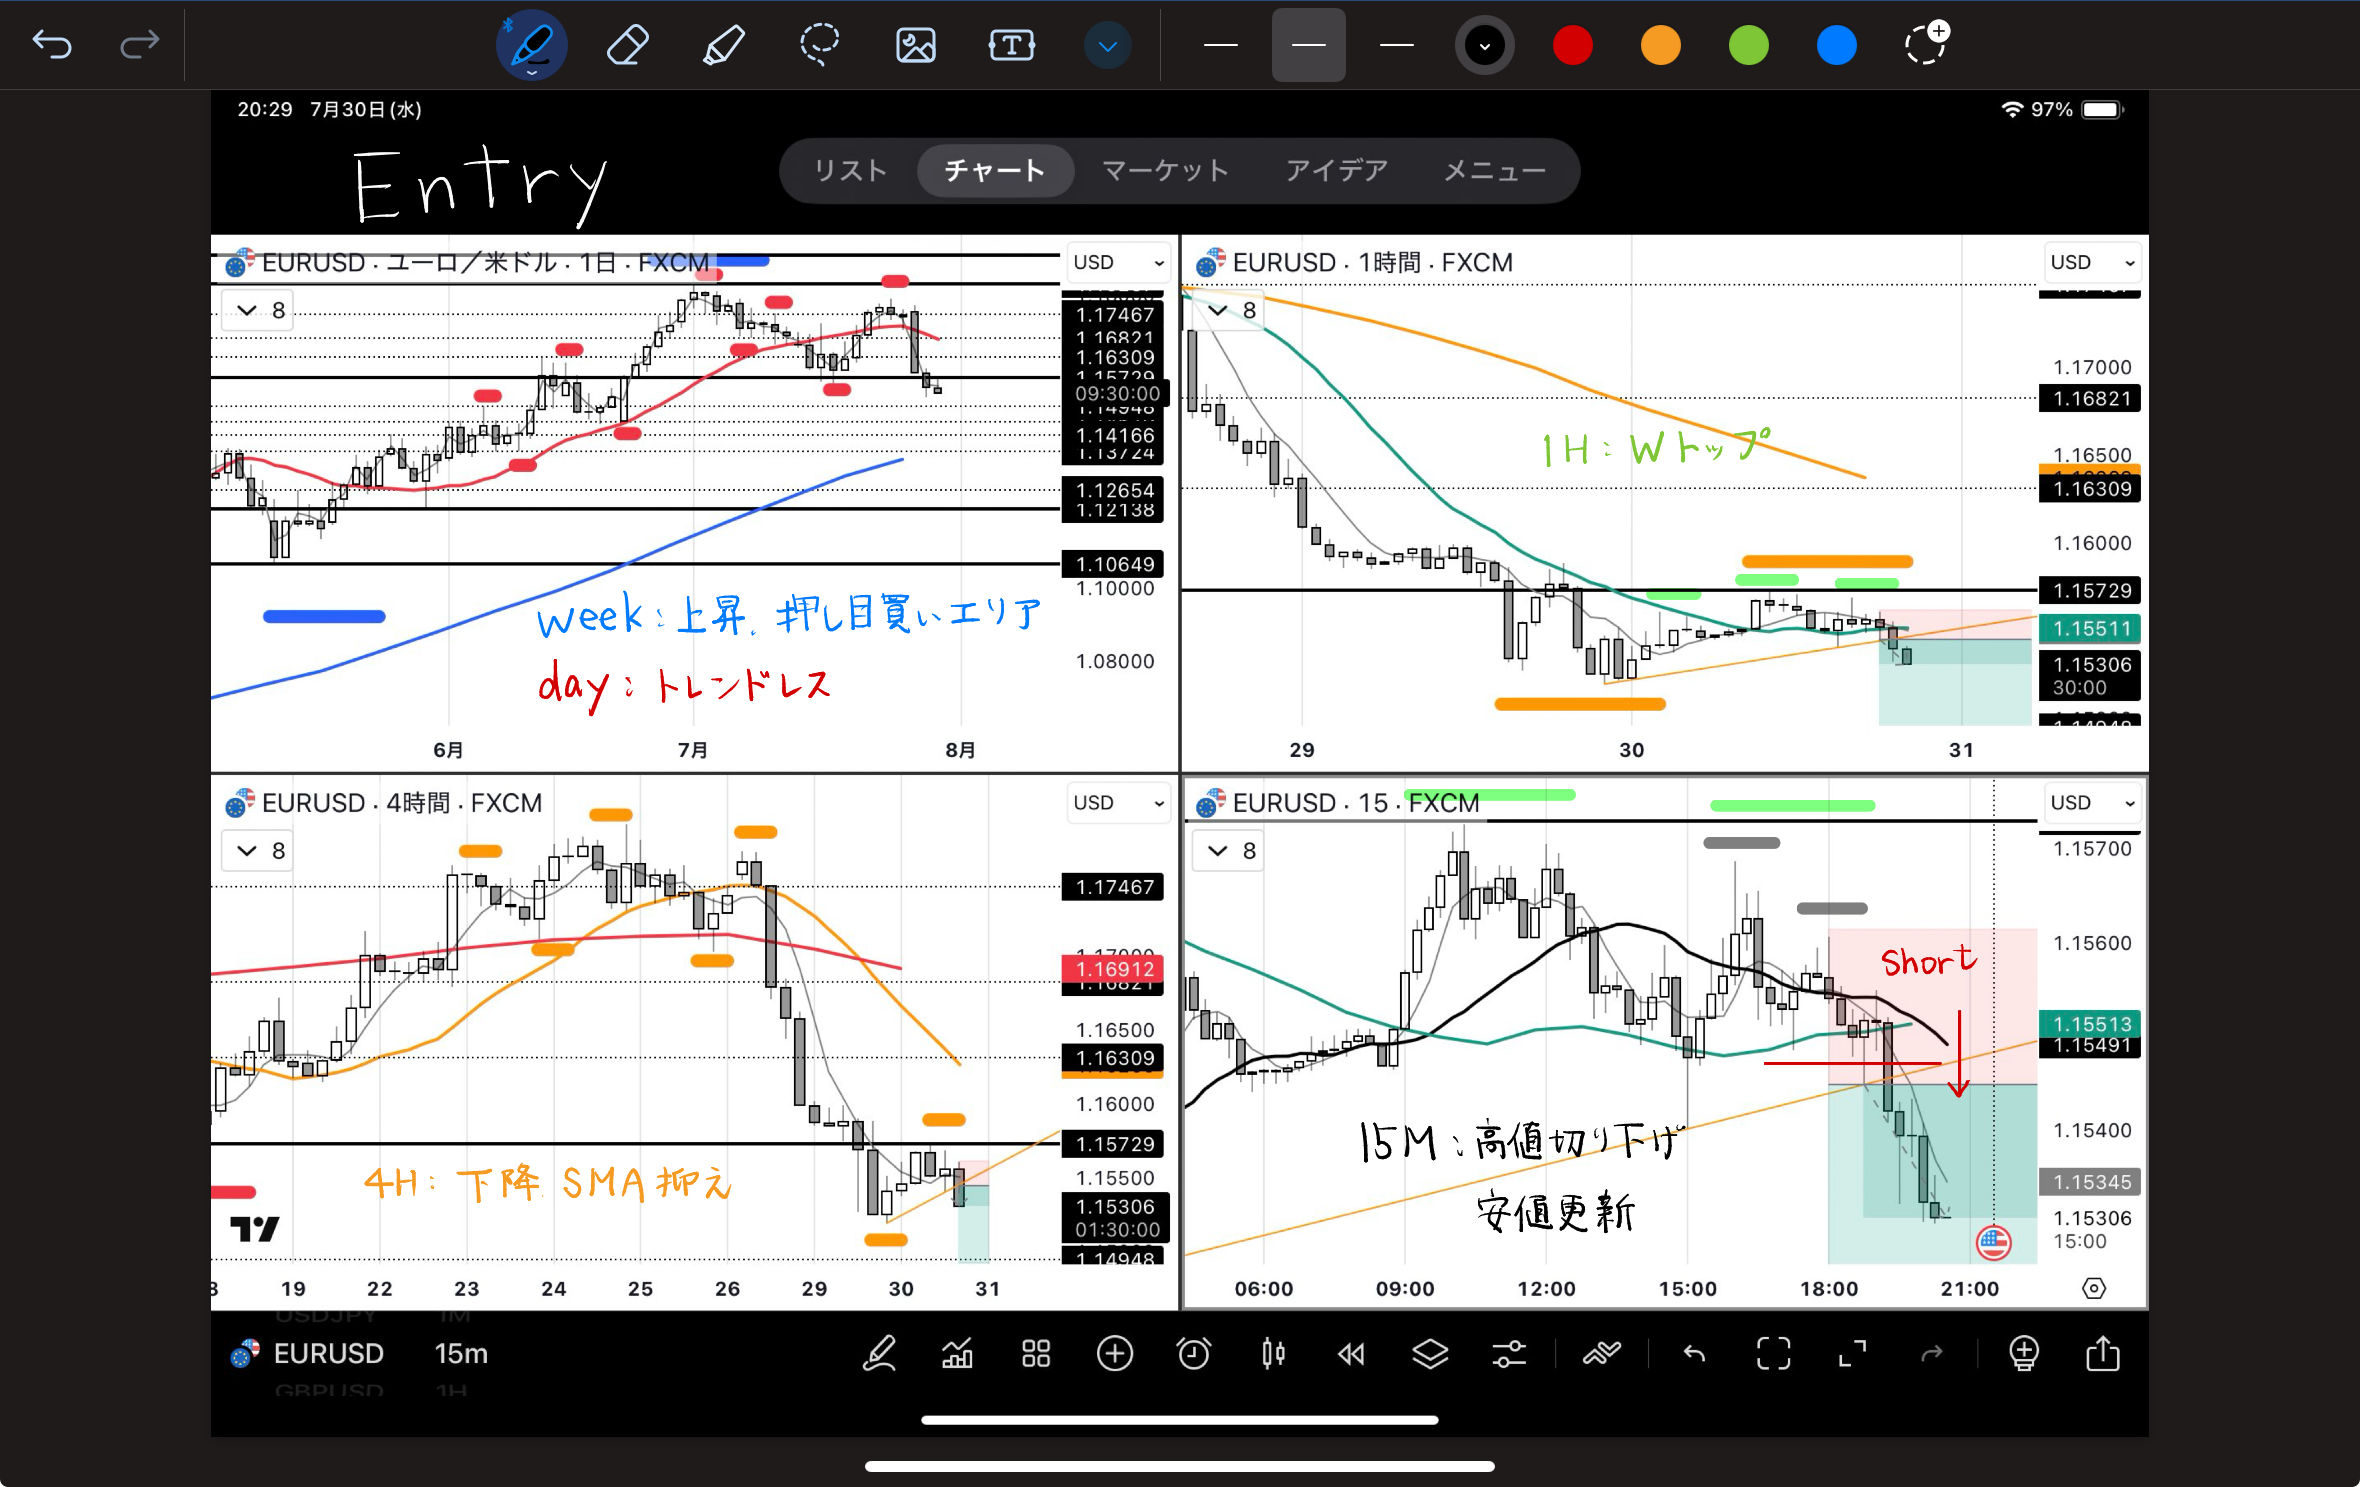Redo the last undone stroke
This screenshot has width=2360, height=1487.
(x=139, y=44)
